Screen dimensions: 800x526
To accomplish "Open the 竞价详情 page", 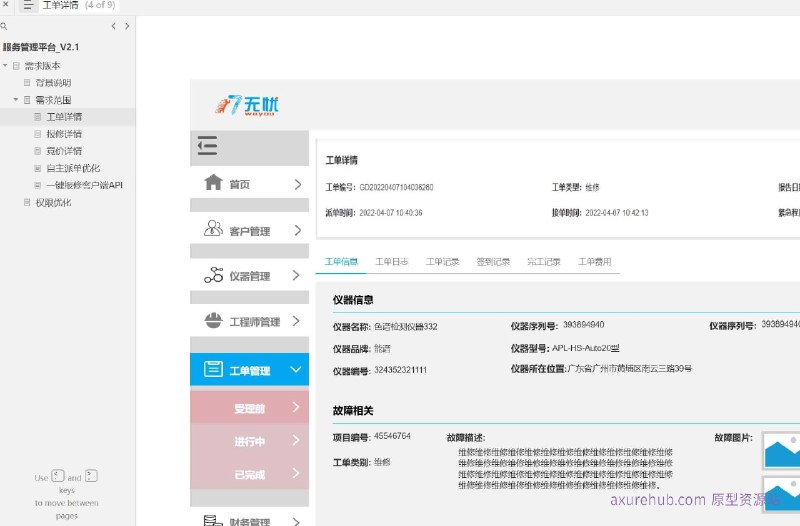I will (64, 151).
